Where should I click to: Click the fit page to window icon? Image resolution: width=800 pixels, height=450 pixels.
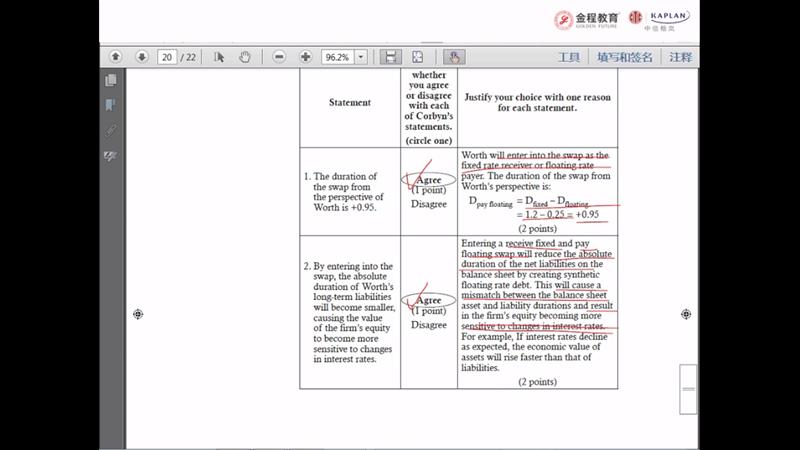[417, 57]
